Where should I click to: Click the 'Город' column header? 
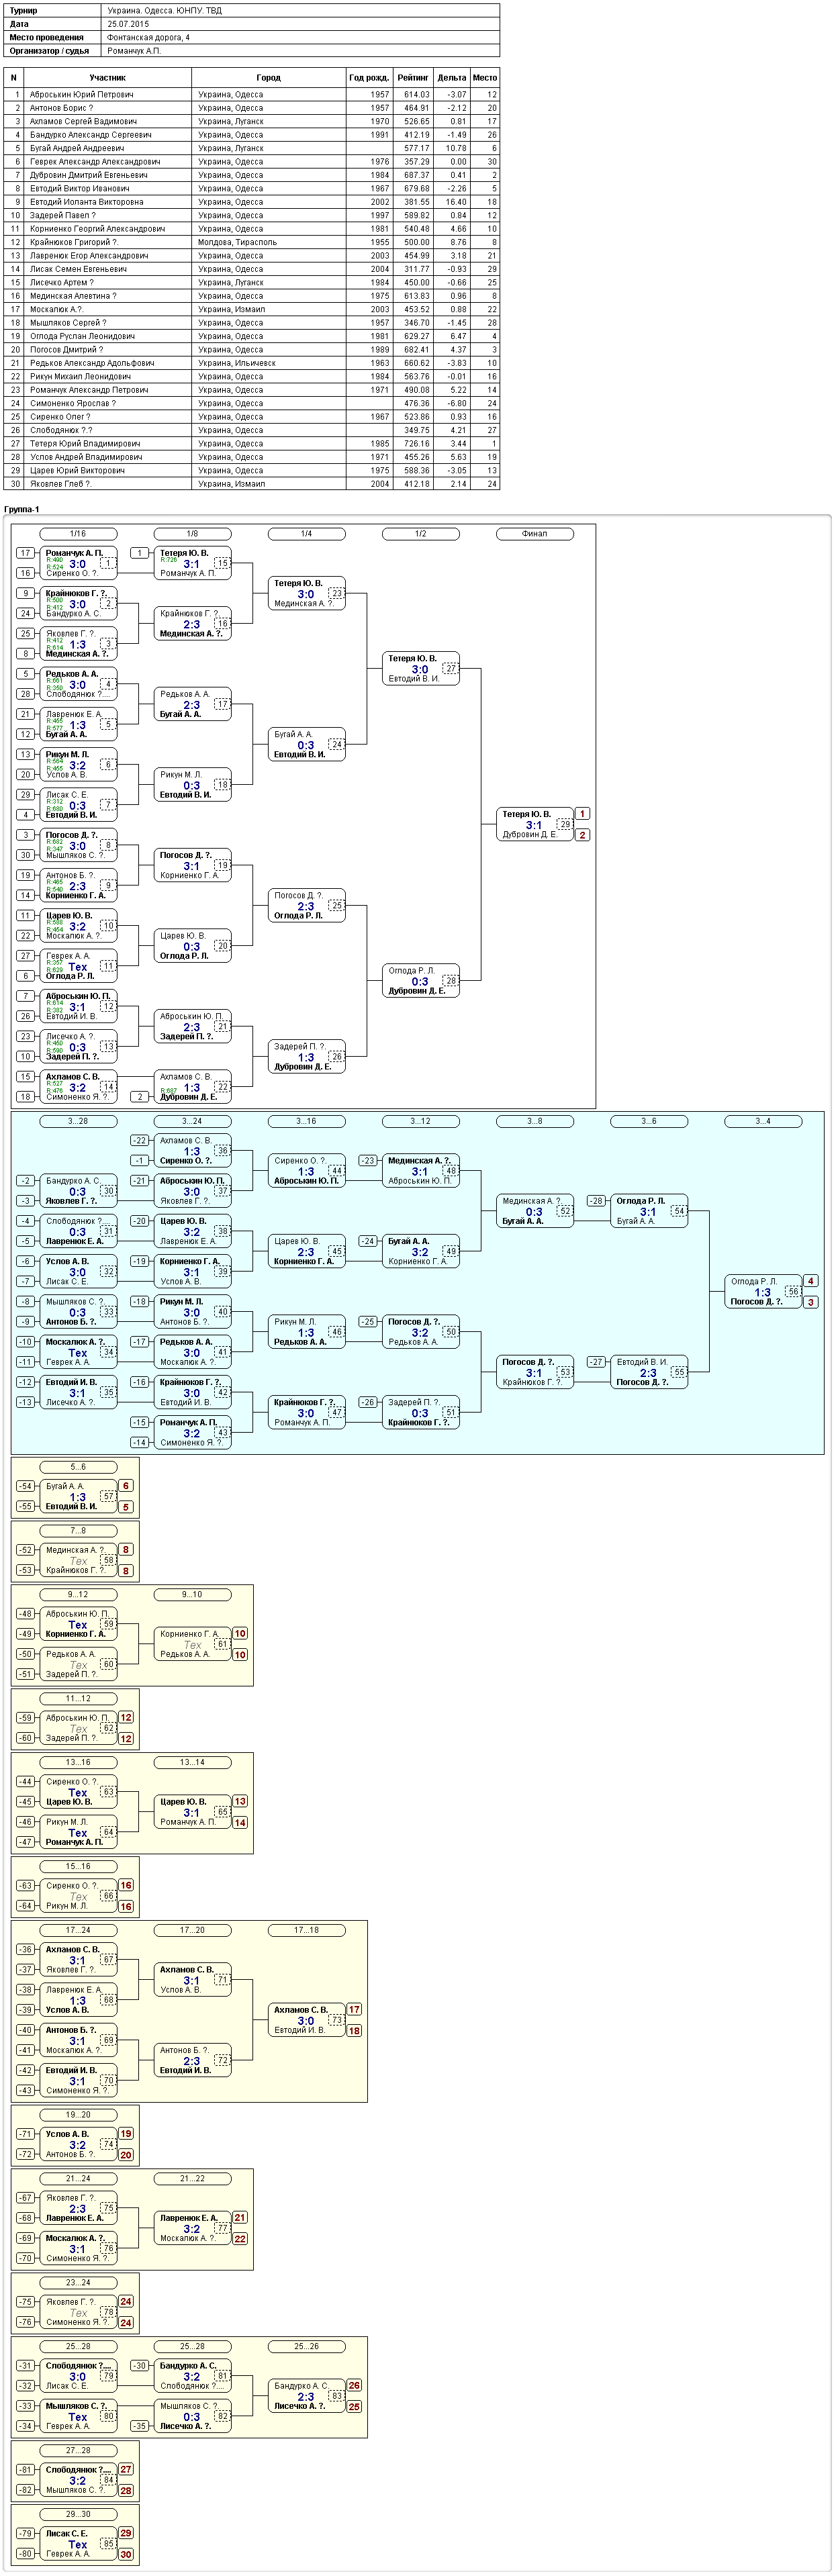268,77
